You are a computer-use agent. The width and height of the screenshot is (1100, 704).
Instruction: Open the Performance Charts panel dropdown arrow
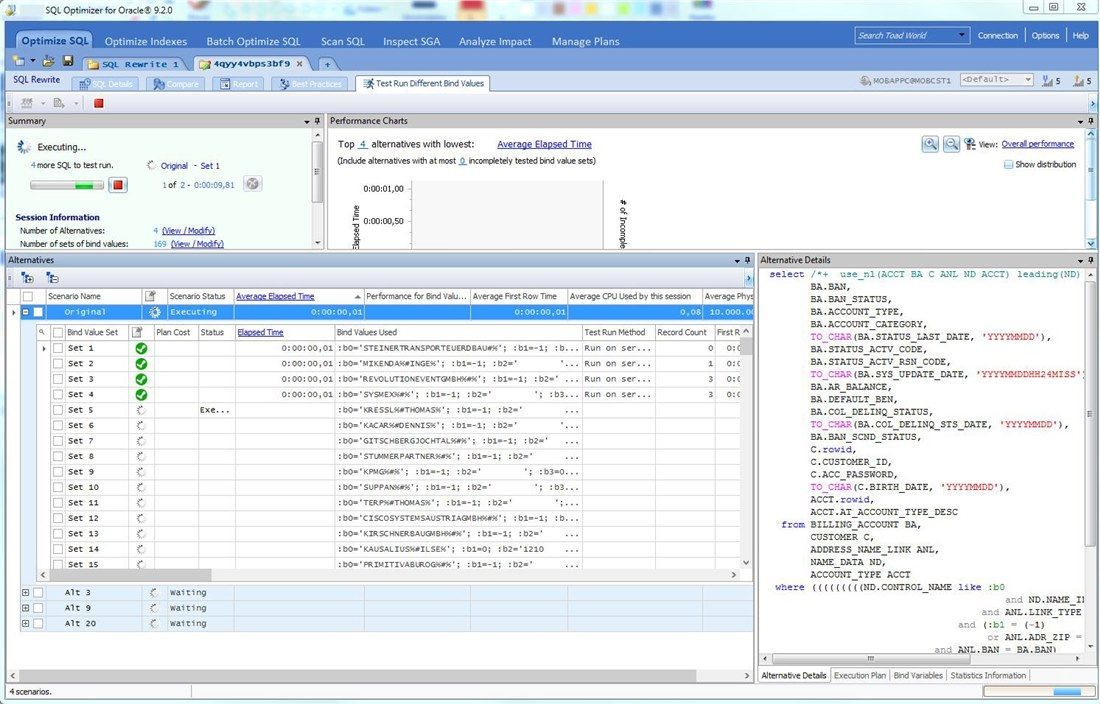[1079, 122]
